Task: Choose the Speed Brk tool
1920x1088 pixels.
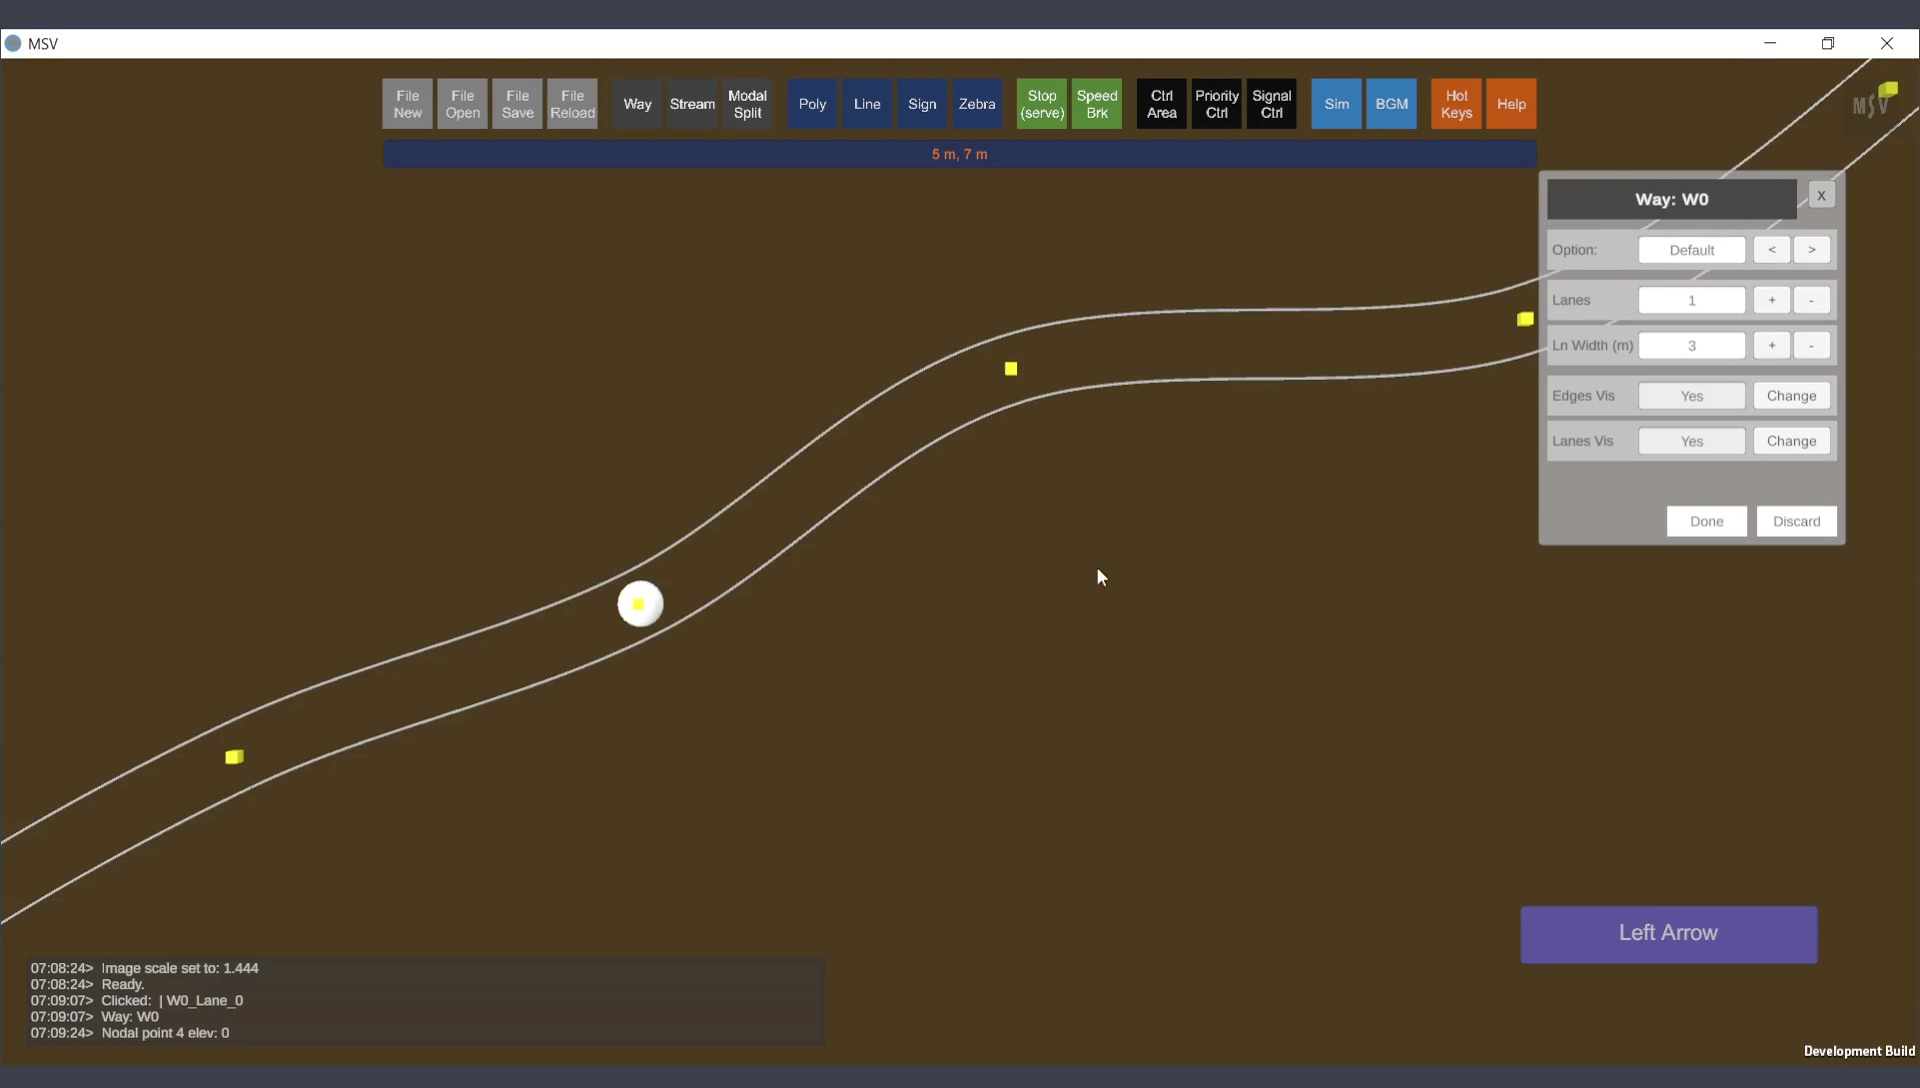Action: (1096, 104)
